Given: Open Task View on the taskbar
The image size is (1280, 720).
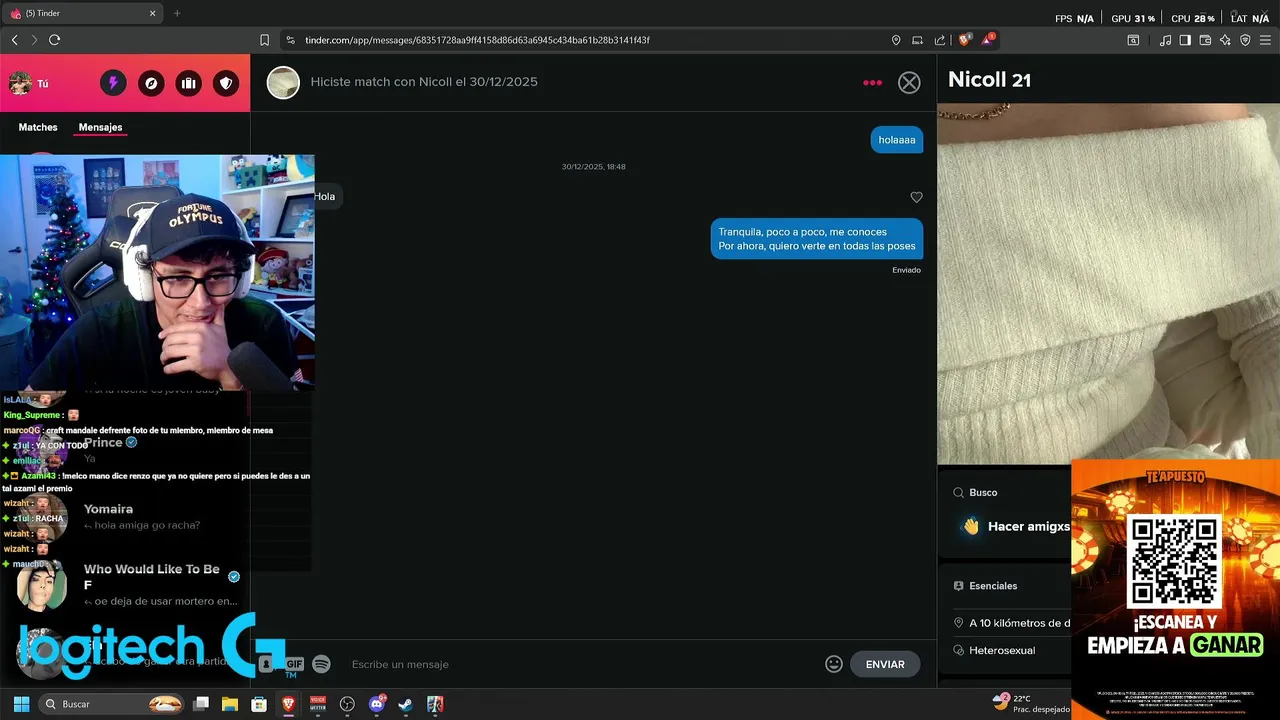Looking at the screenshot, I should [x=201, y=704].
